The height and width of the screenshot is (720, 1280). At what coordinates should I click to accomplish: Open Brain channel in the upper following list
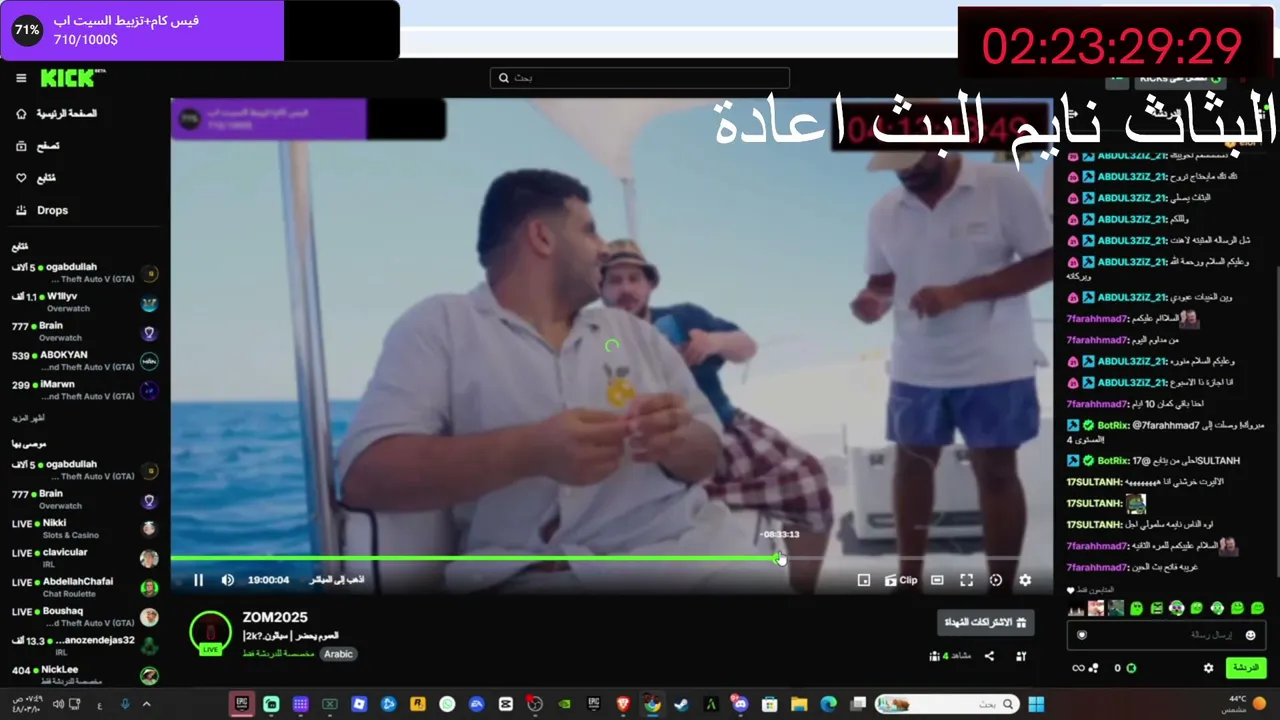pos(84,331)
